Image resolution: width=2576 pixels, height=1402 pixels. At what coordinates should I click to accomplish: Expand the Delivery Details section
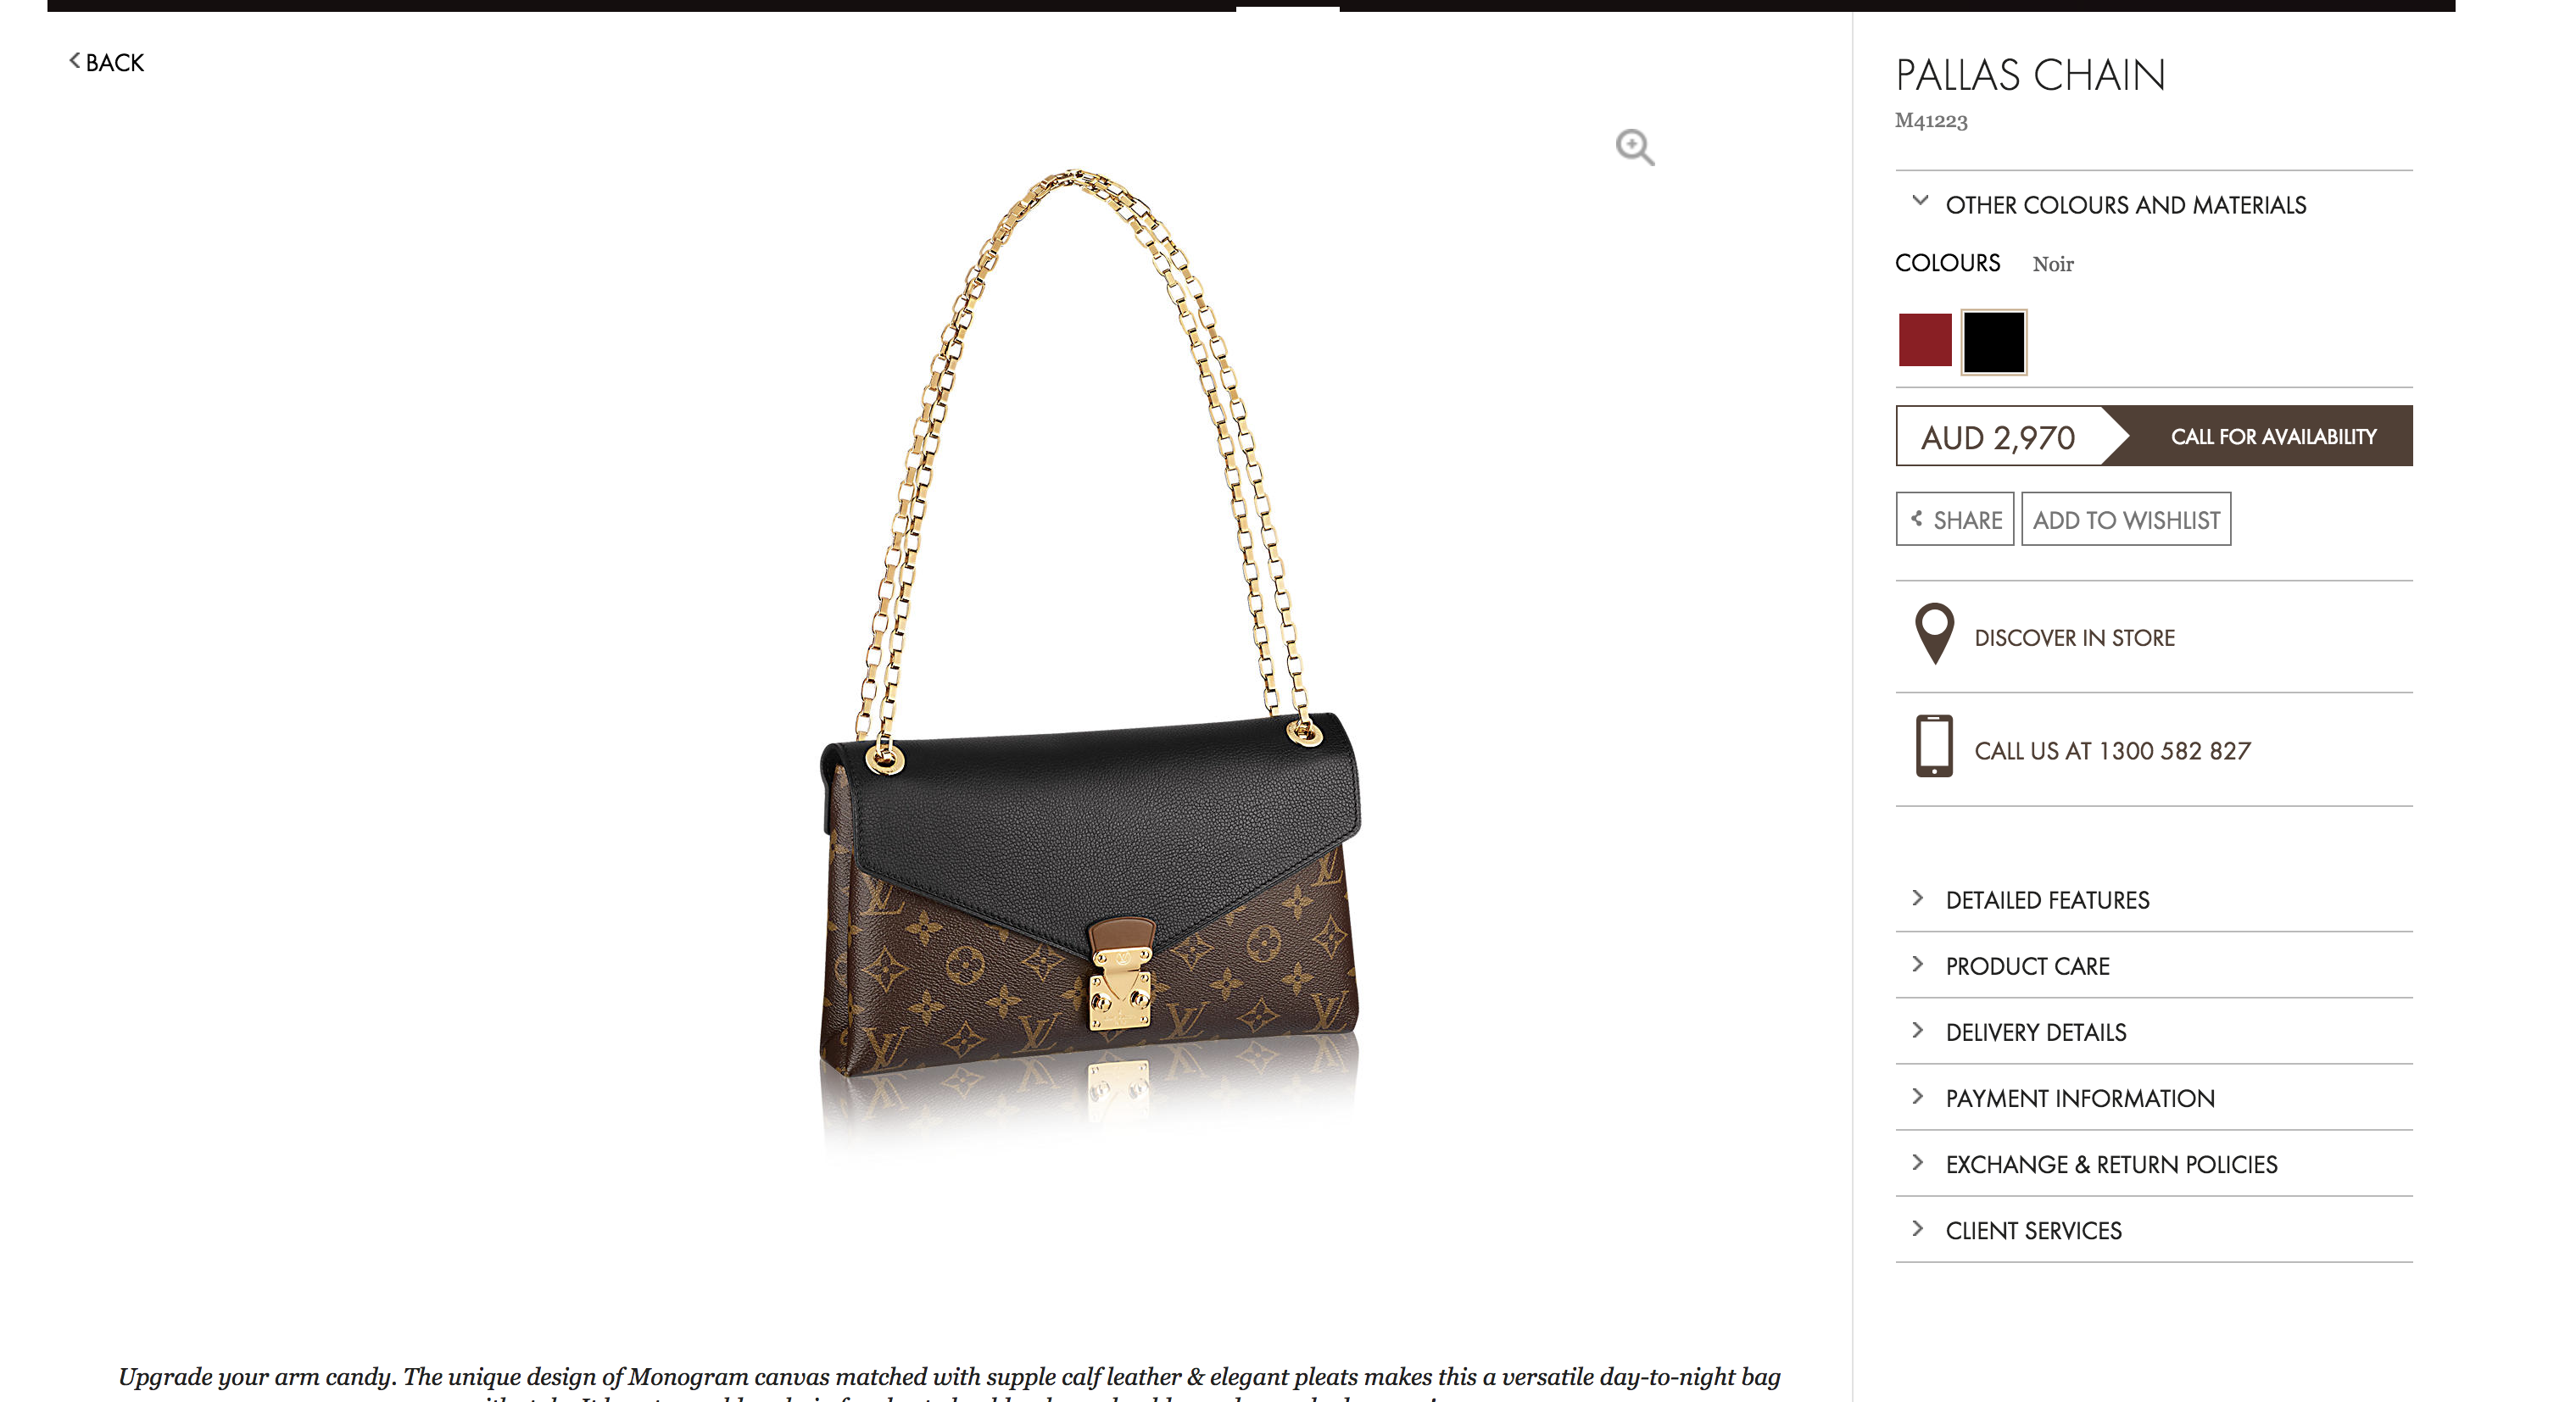pos(2154,1031)
